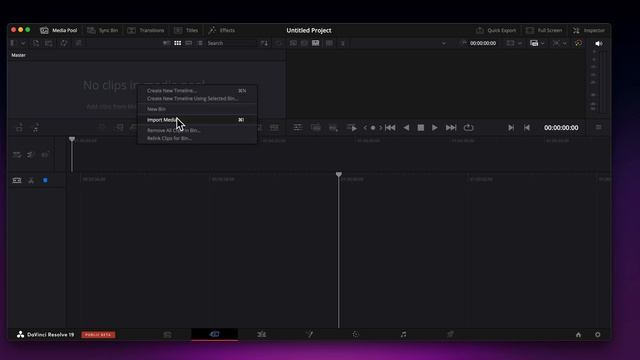Click the upper timeline playhead
The width and height of the screenshot is (640, 360).
(72, 140)
